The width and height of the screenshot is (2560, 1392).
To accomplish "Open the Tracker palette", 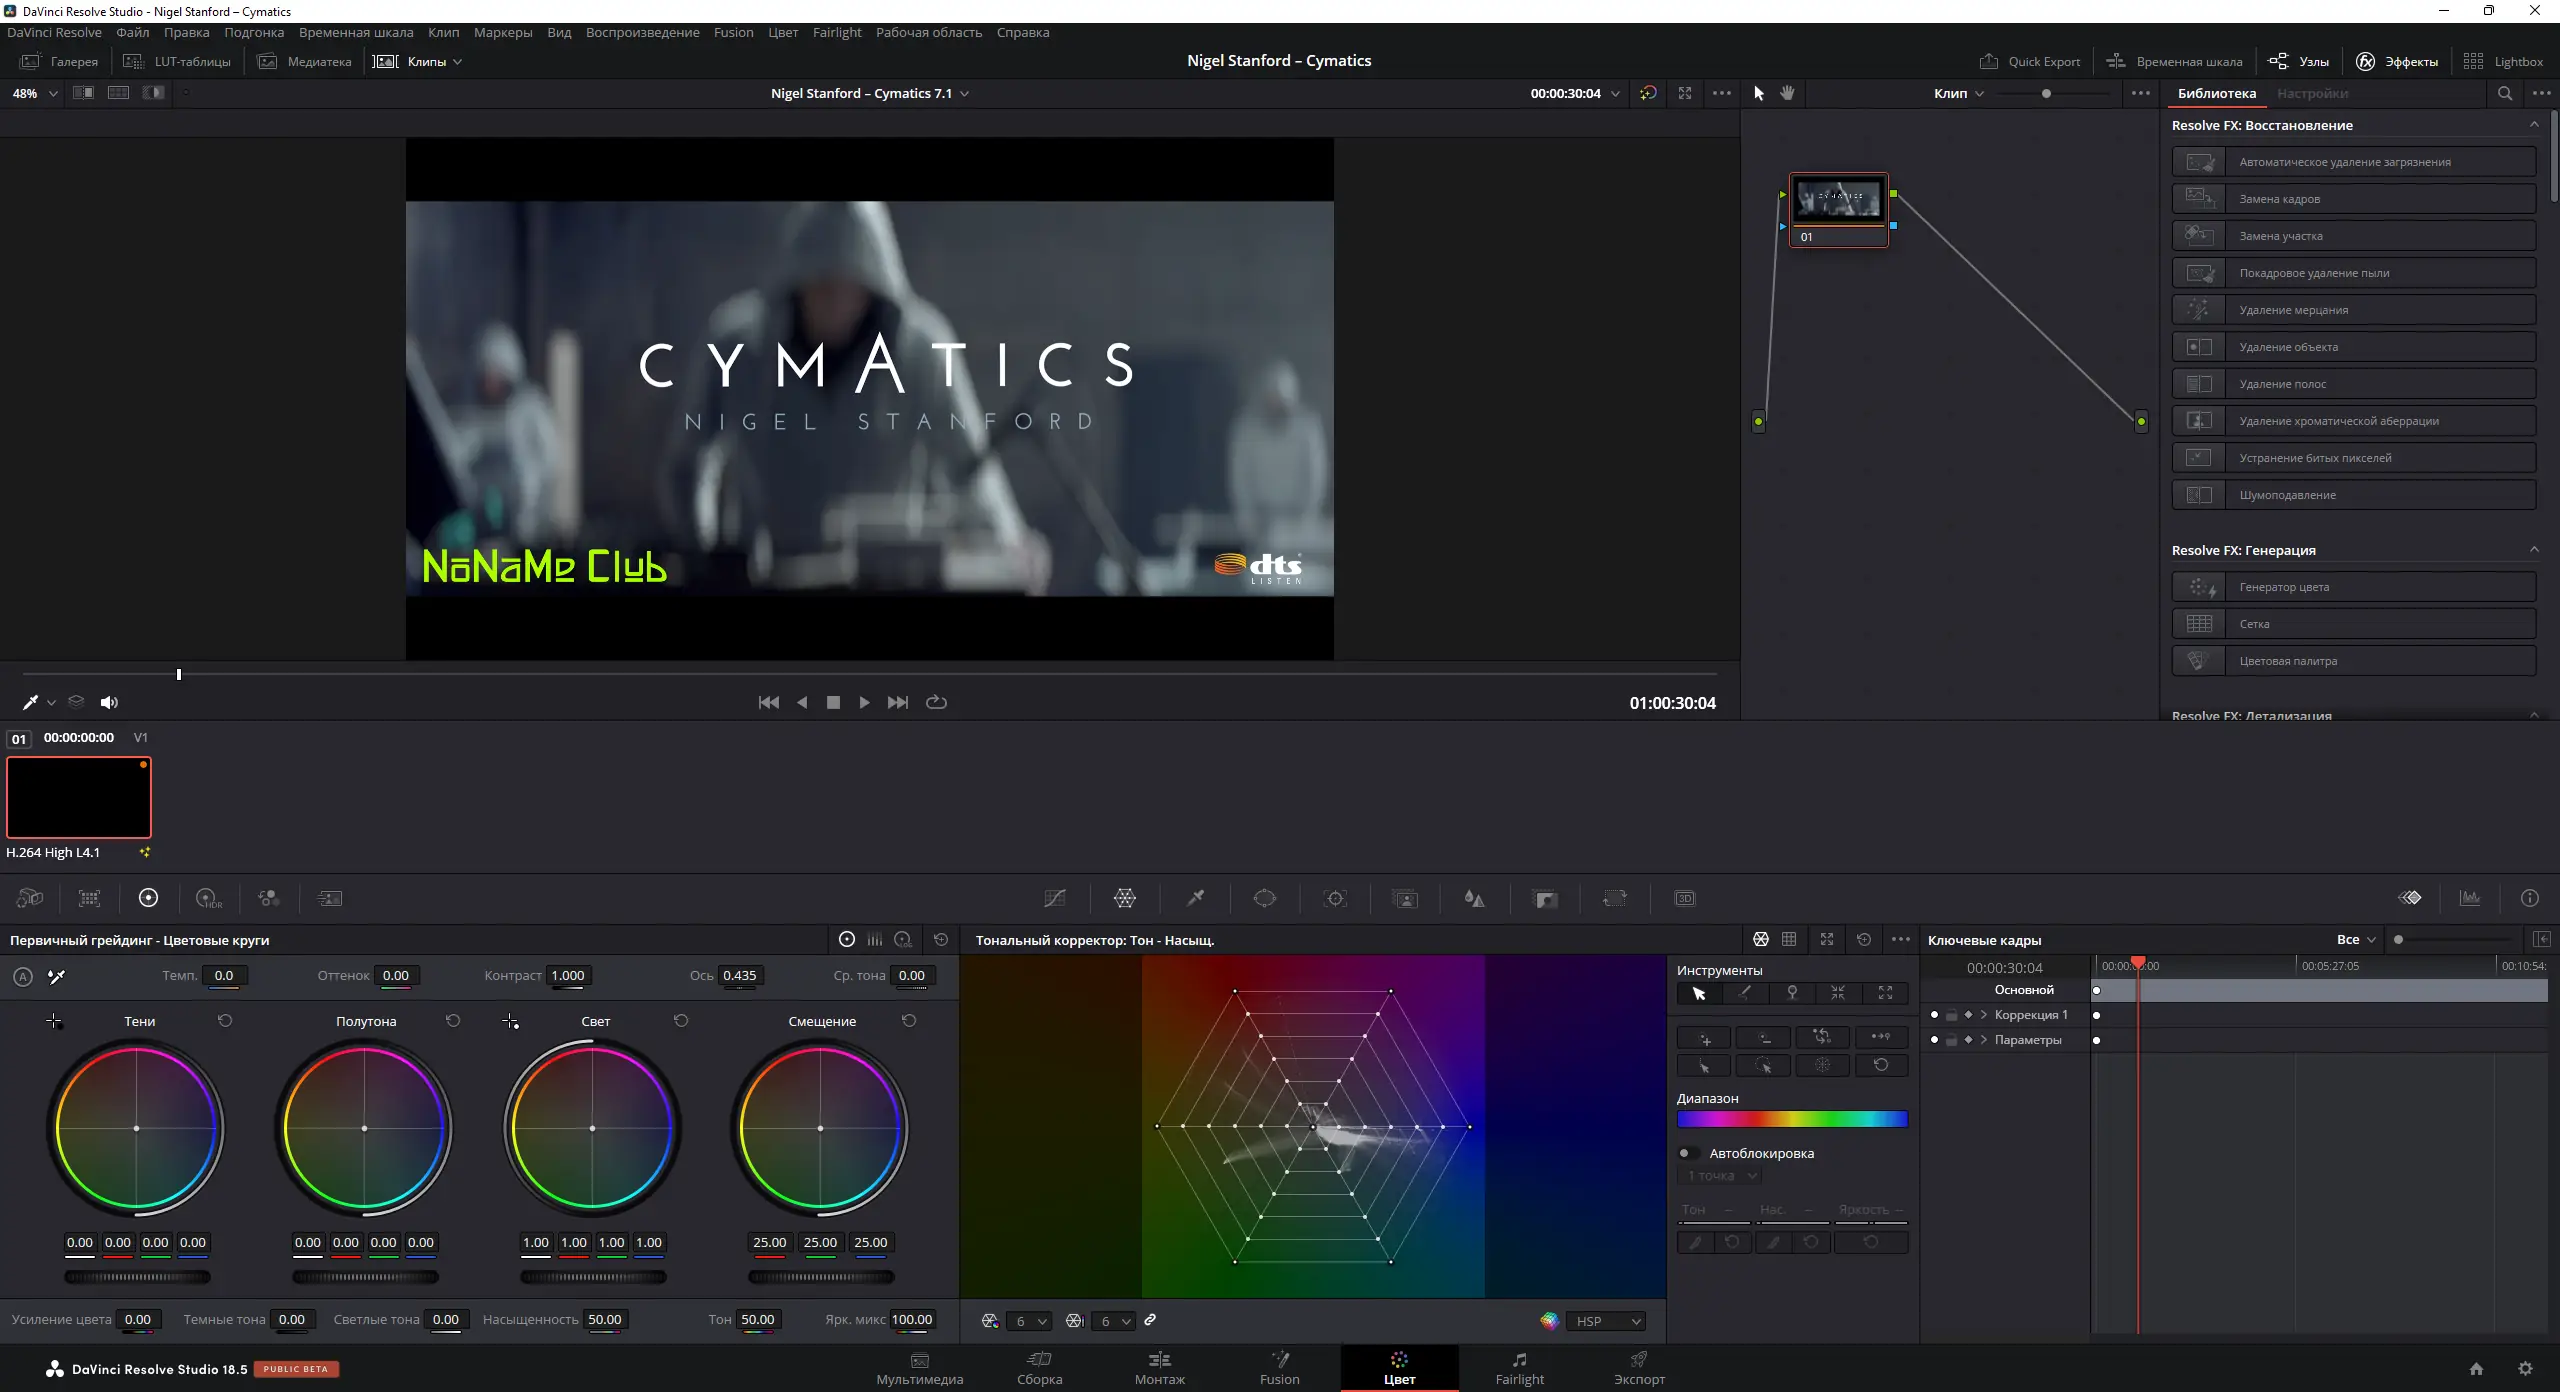I will point(1335,898).
